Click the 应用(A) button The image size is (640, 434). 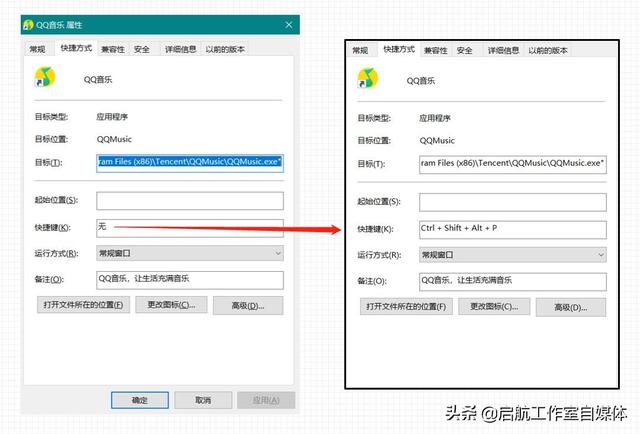[x=266, y=400]
